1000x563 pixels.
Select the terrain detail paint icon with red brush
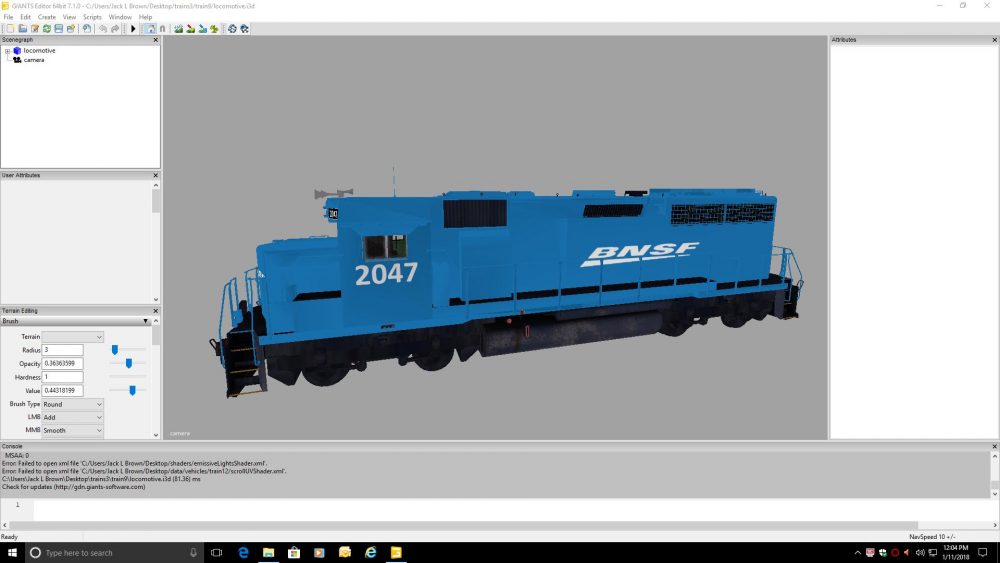tap(190, 29)
